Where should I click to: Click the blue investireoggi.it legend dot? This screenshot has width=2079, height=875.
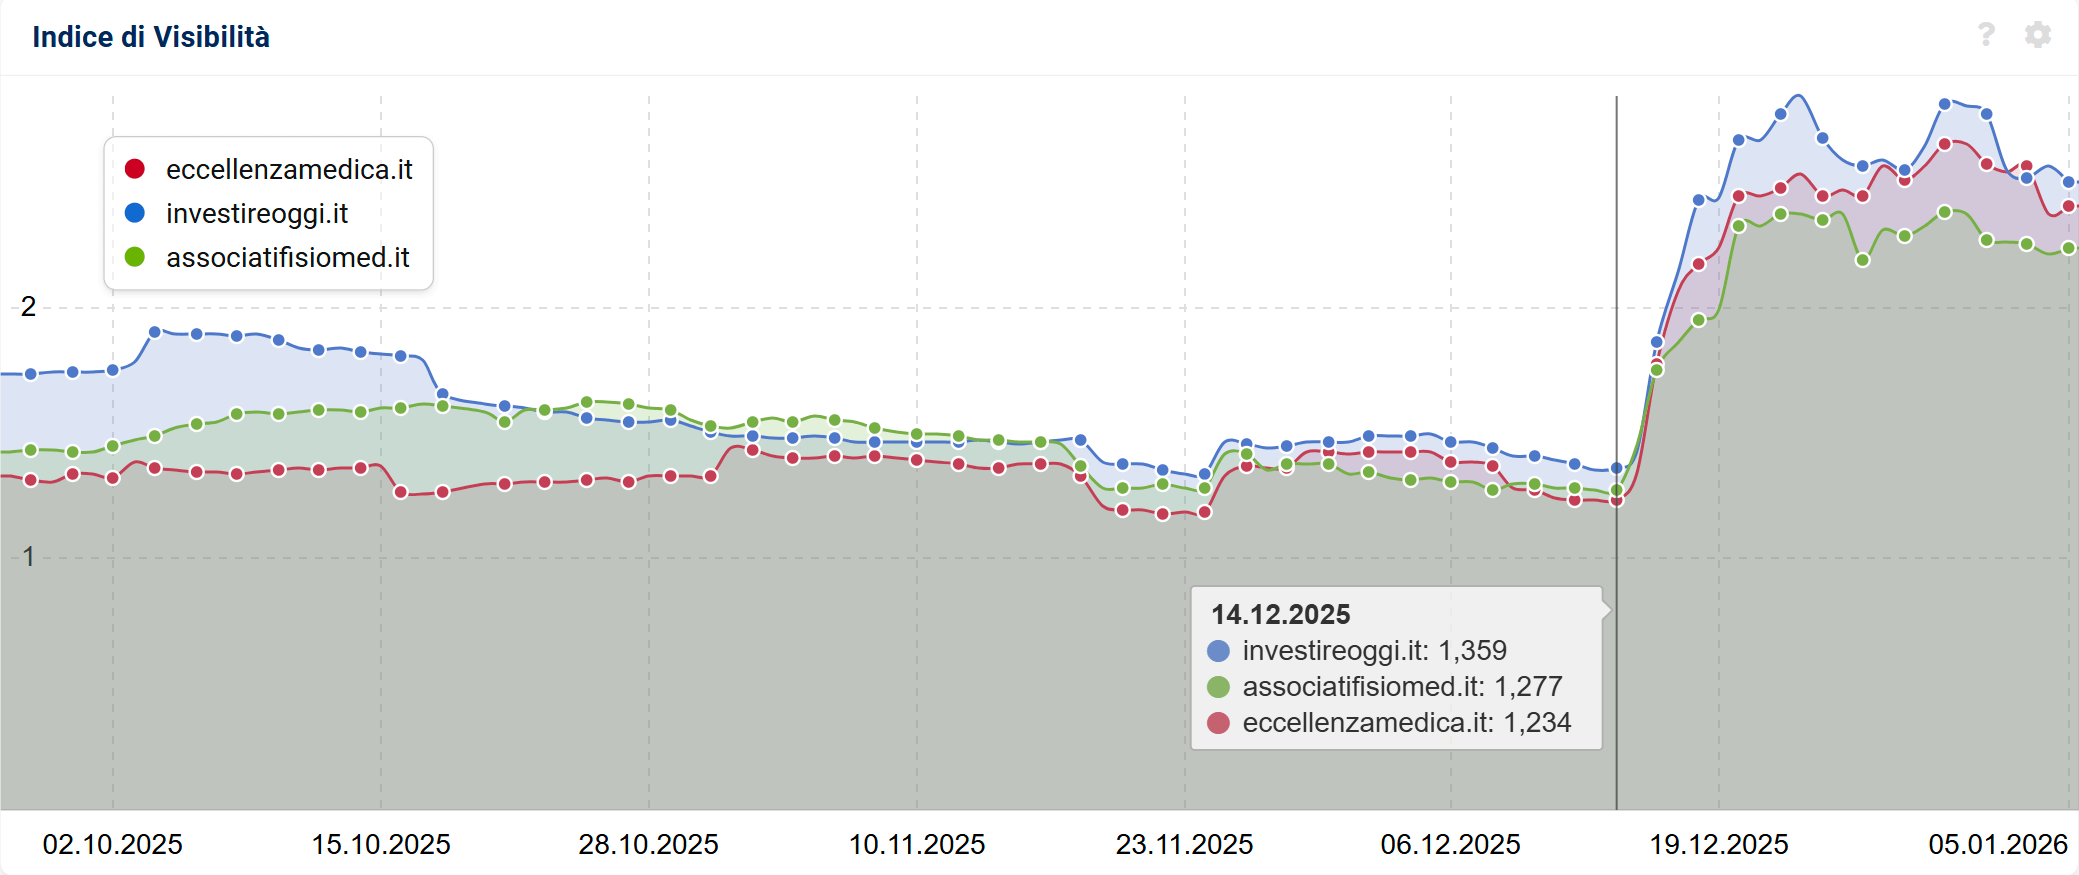coord(135,213)
